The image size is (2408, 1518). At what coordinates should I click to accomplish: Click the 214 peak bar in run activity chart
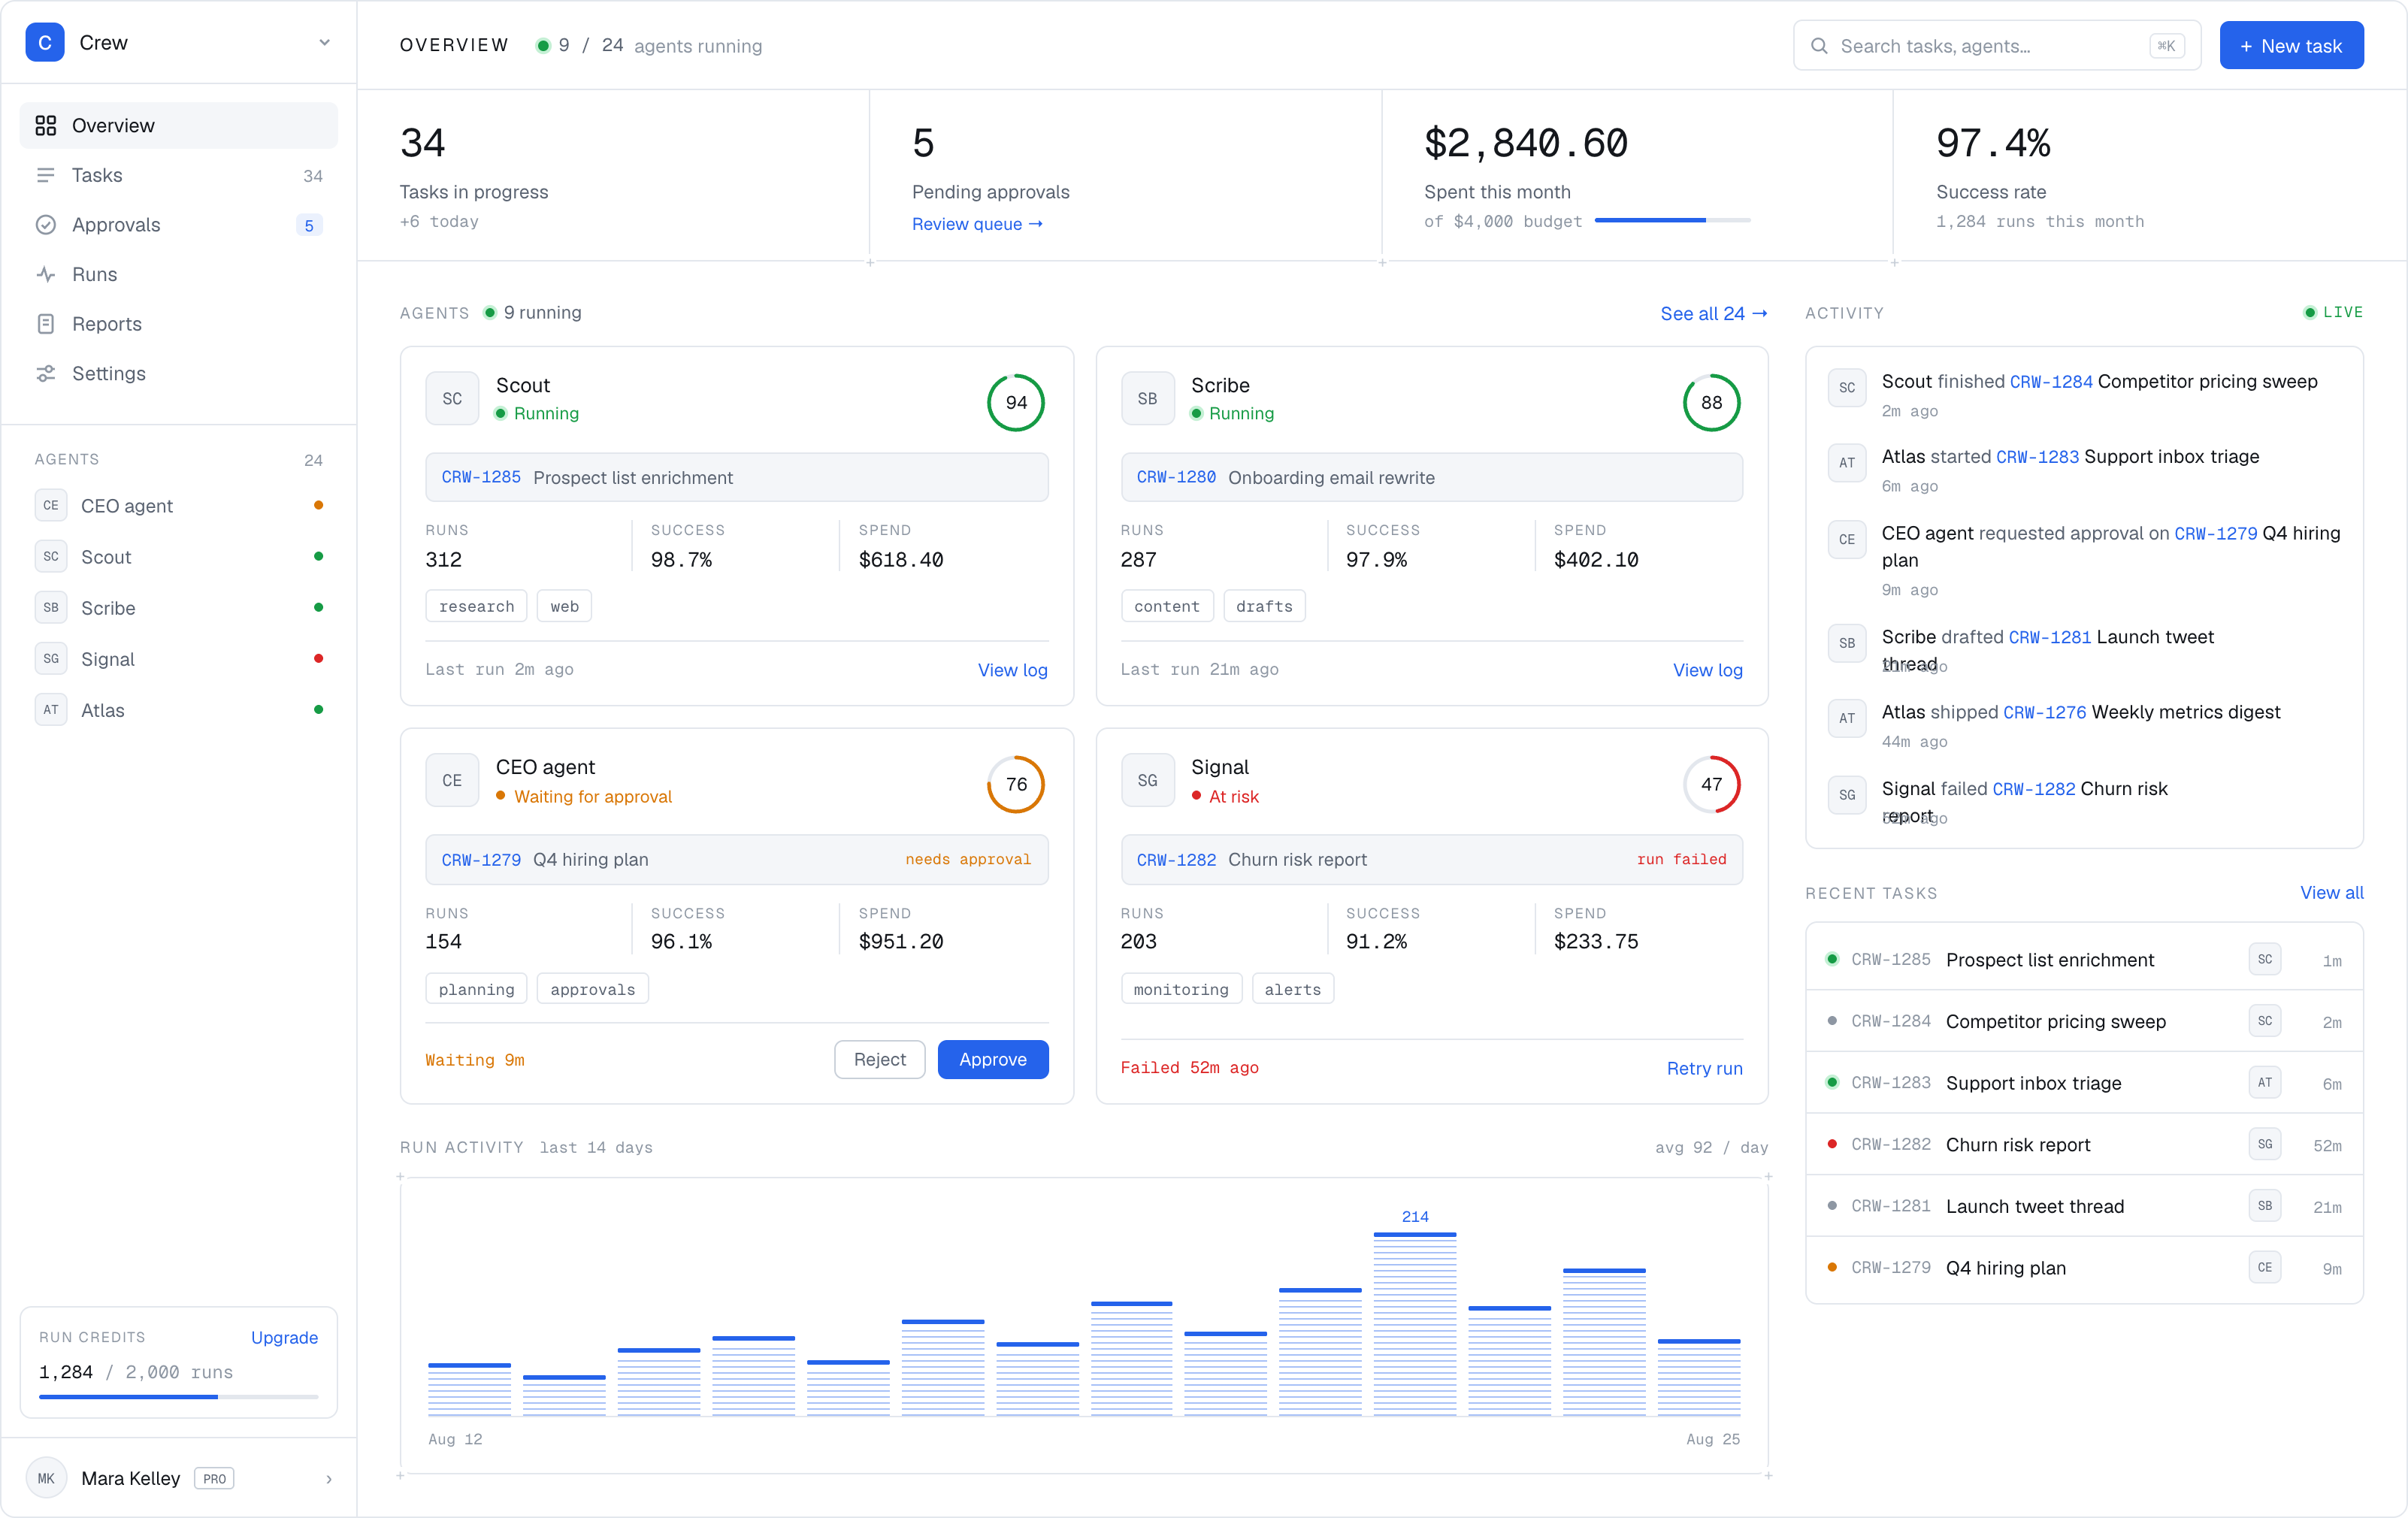pos(1414,1323)
